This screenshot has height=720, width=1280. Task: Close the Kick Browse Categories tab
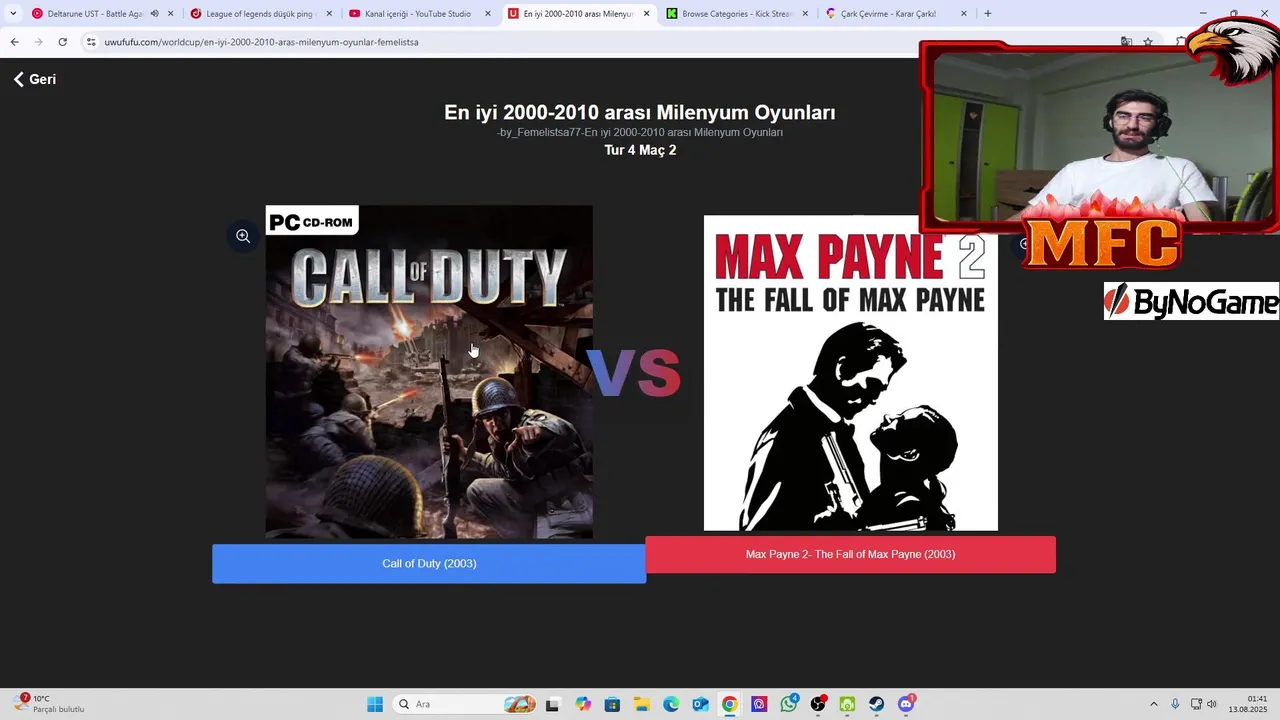pos(805,14)
